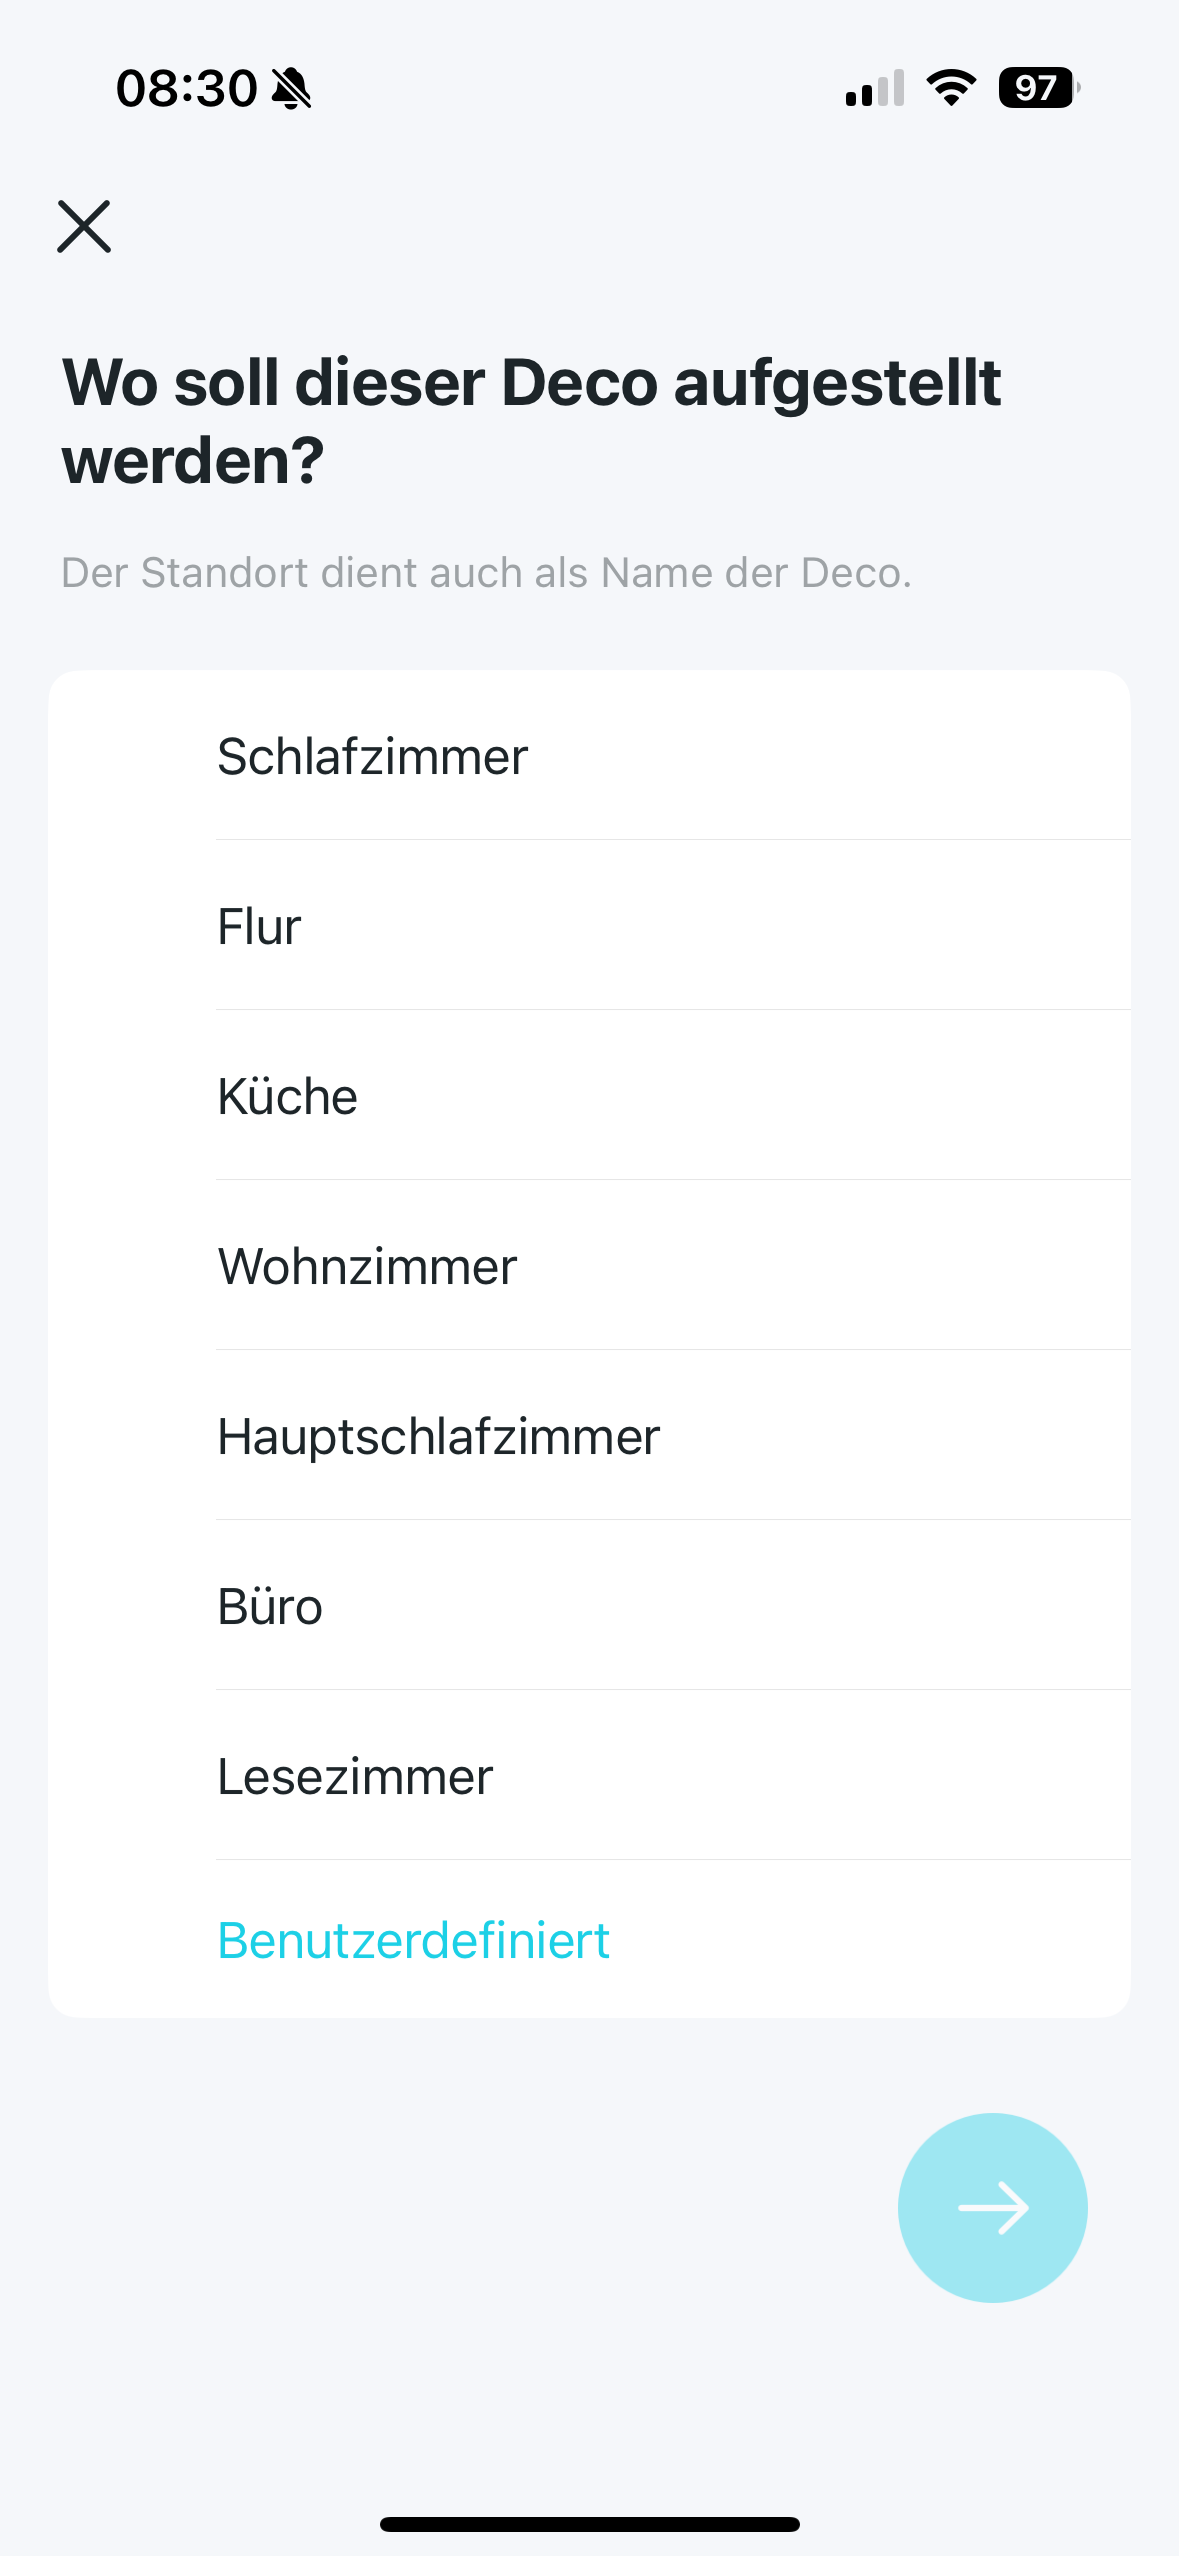Tap the next arrow button
The width and height of the screenshot is (1179, 2556).
coord(992,2207)
